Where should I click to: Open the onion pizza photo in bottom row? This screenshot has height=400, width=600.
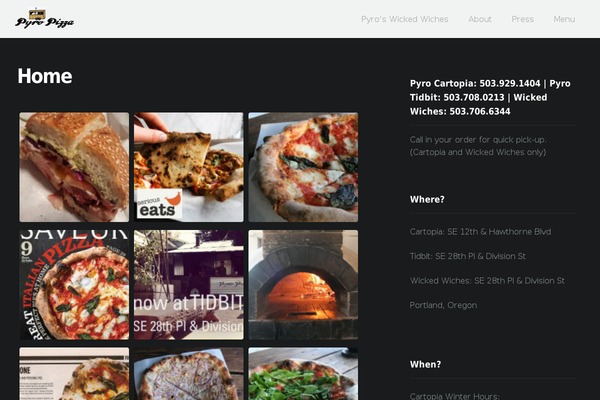[189, 374]
